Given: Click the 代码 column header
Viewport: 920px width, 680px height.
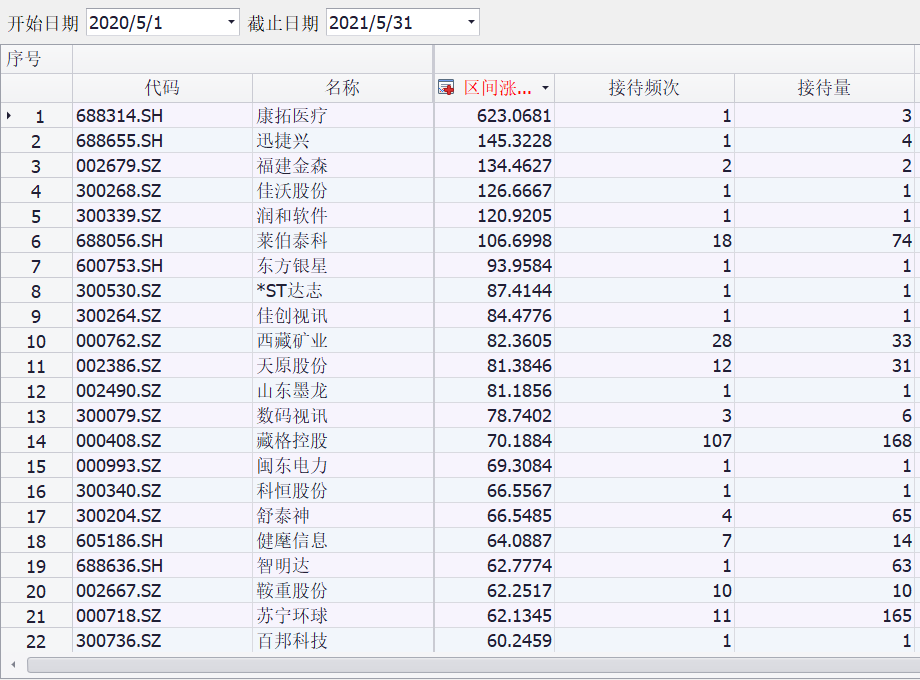Looking at the screenshot, I should pyautogui.click(x=163, y=88).
